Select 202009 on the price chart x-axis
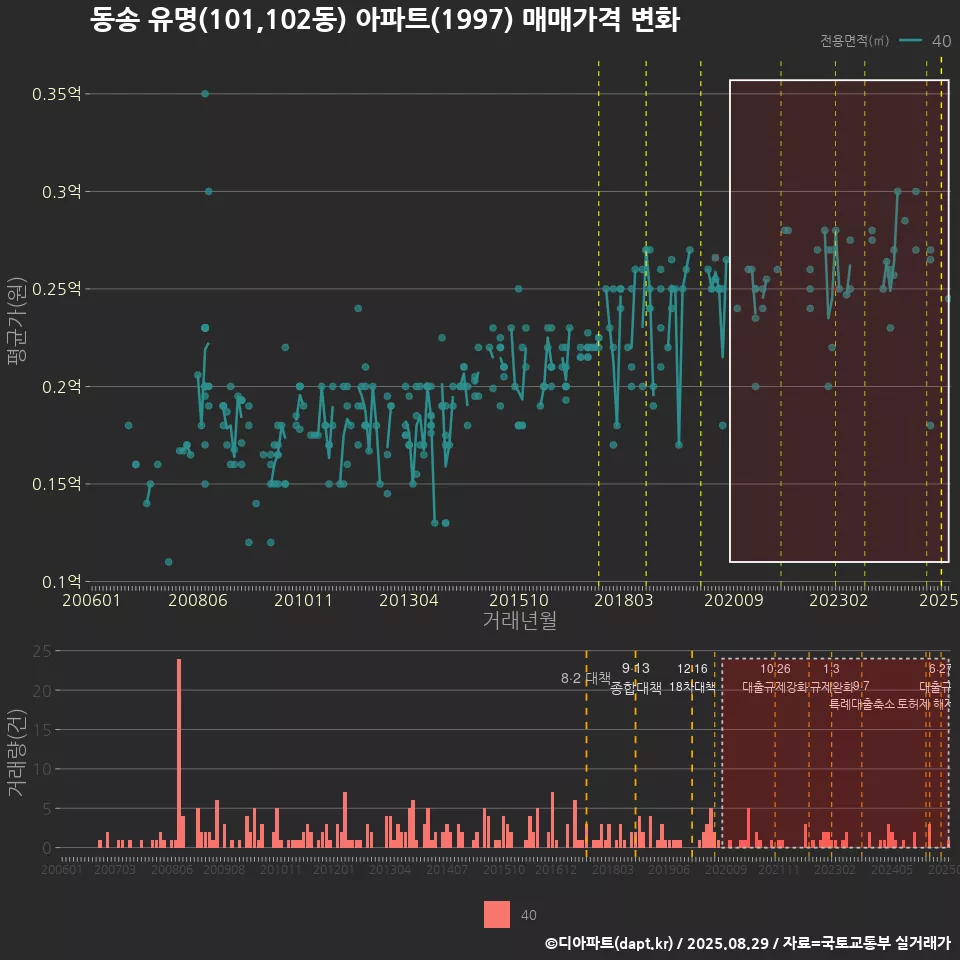This screenshot has height=960, width=960. (733, 600)
